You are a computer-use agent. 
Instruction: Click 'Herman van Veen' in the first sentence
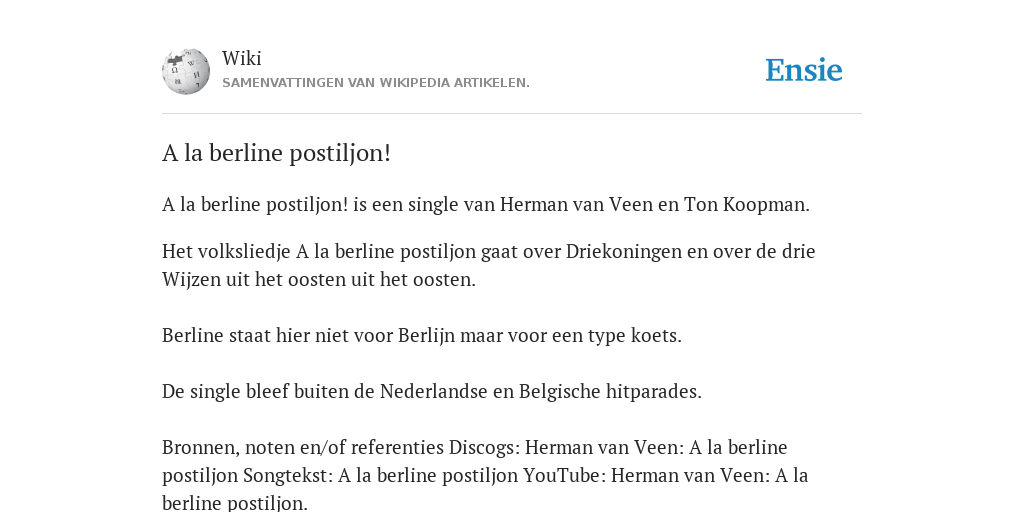576,204
